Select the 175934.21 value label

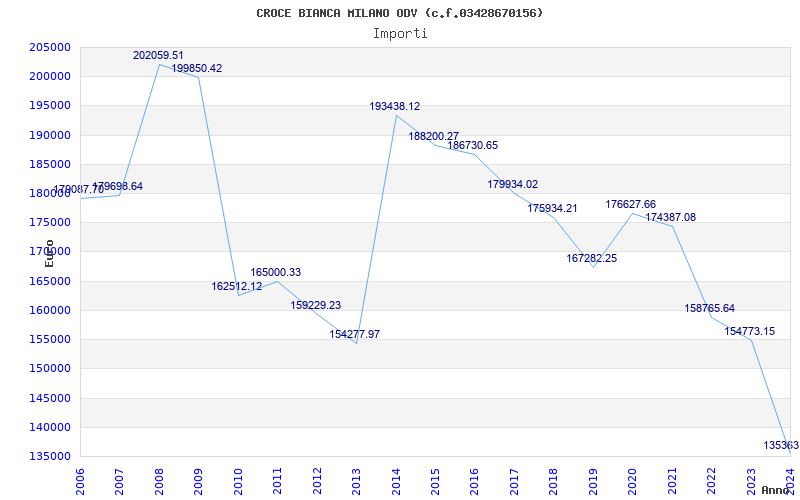tap(552, 208)
